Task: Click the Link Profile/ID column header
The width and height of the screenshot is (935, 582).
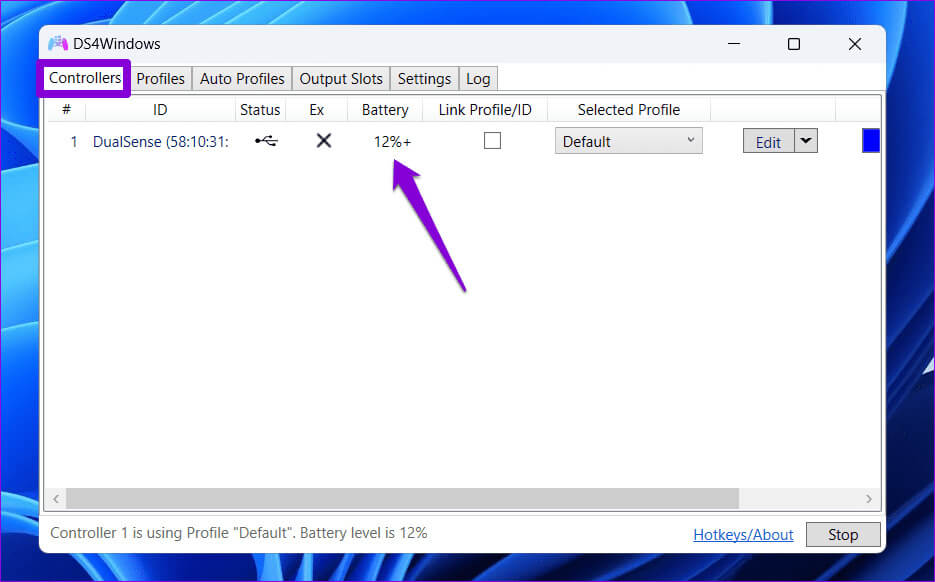Action: point(485,110)
